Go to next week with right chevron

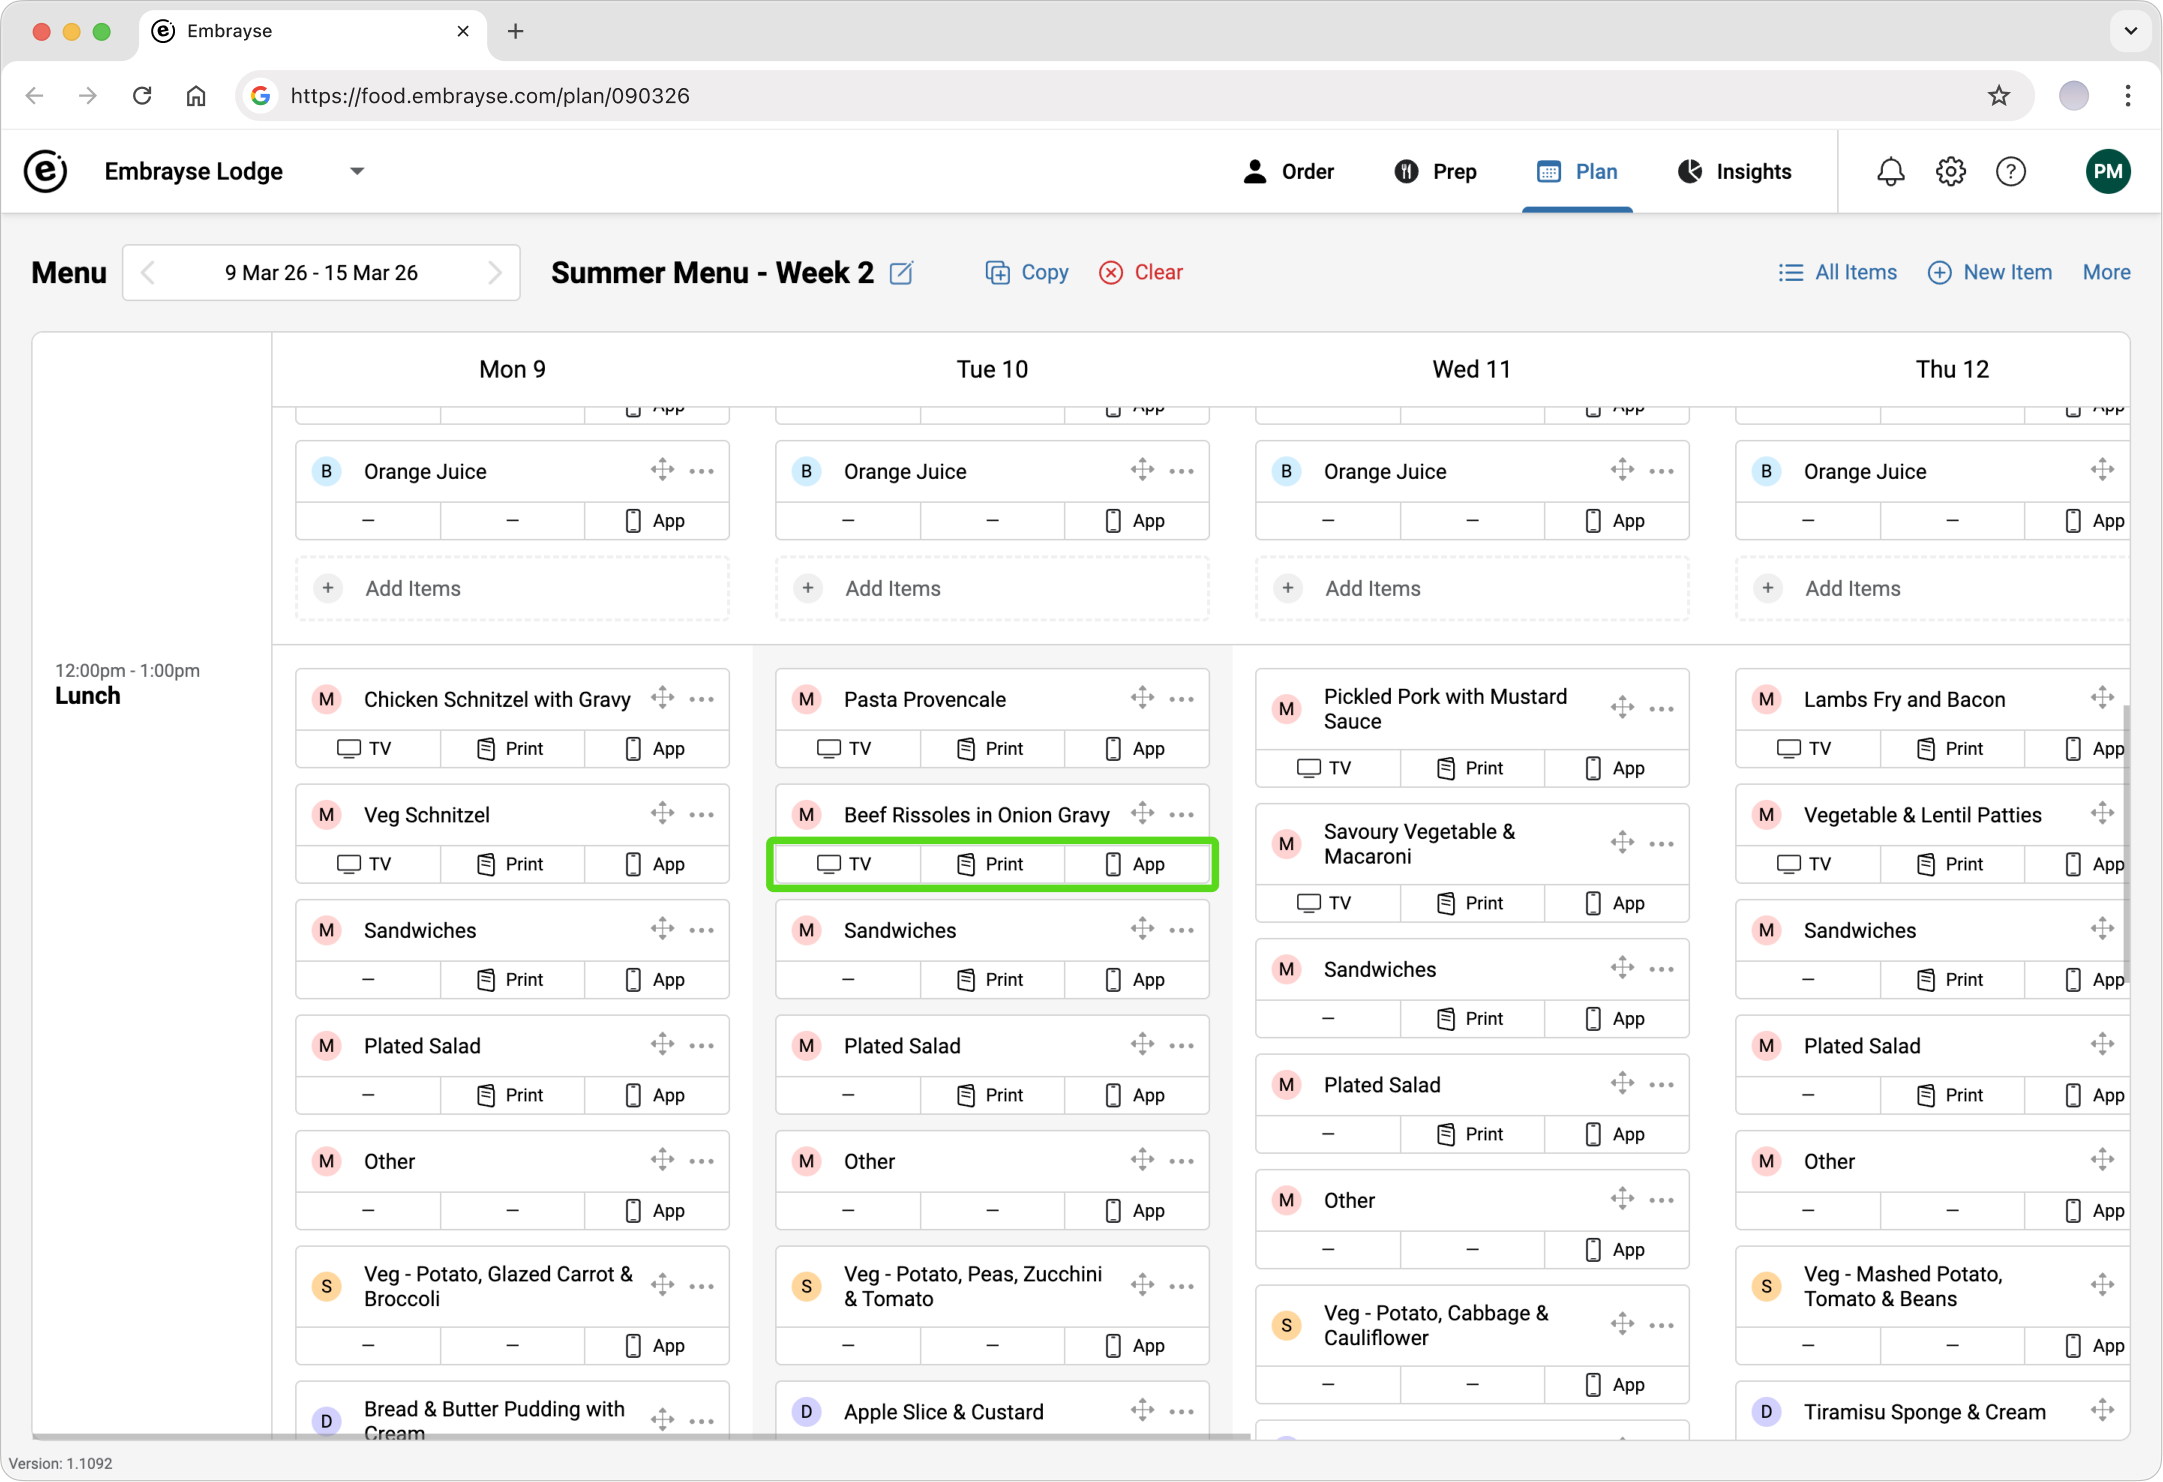(494, 272)
